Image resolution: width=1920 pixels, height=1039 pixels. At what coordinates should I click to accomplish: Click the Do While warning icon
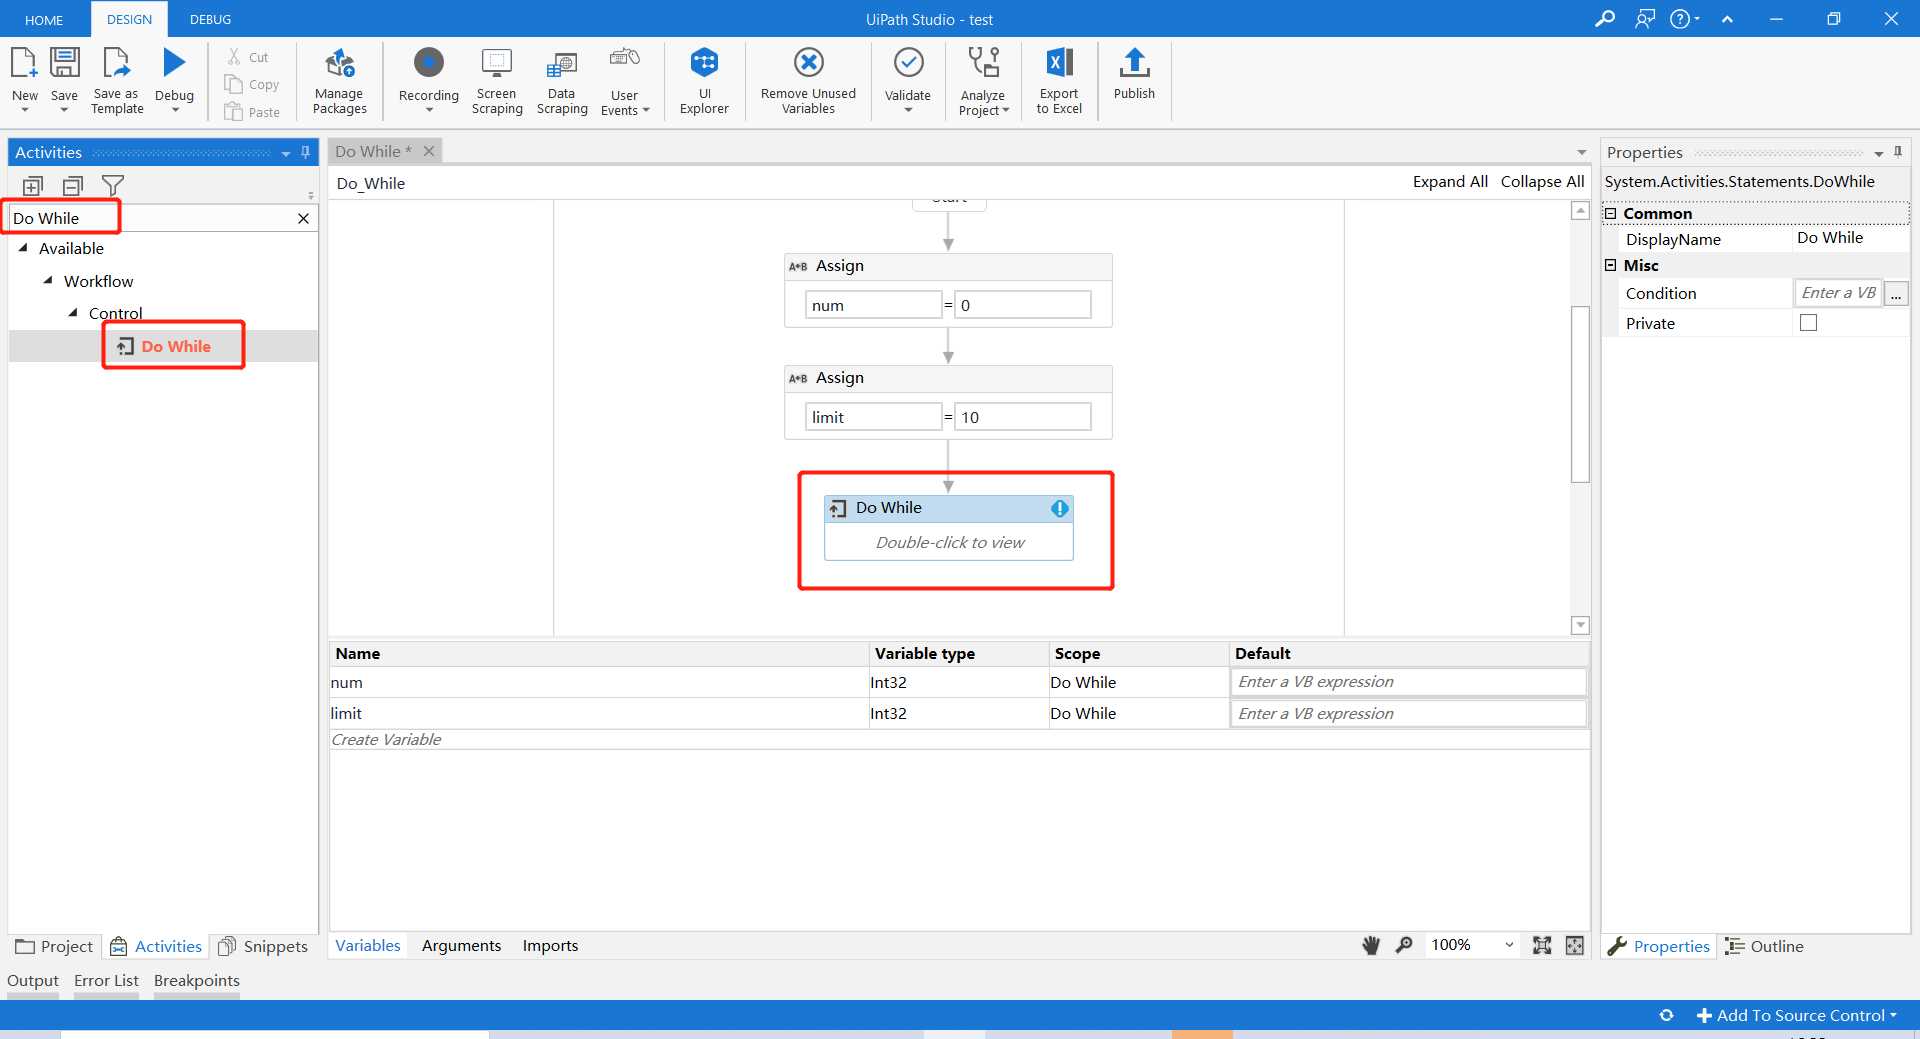click(1060, 509)
